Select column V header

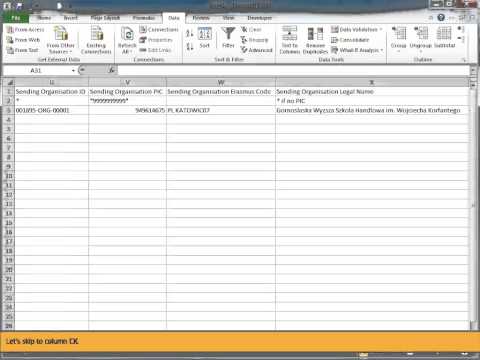point(127,82)
